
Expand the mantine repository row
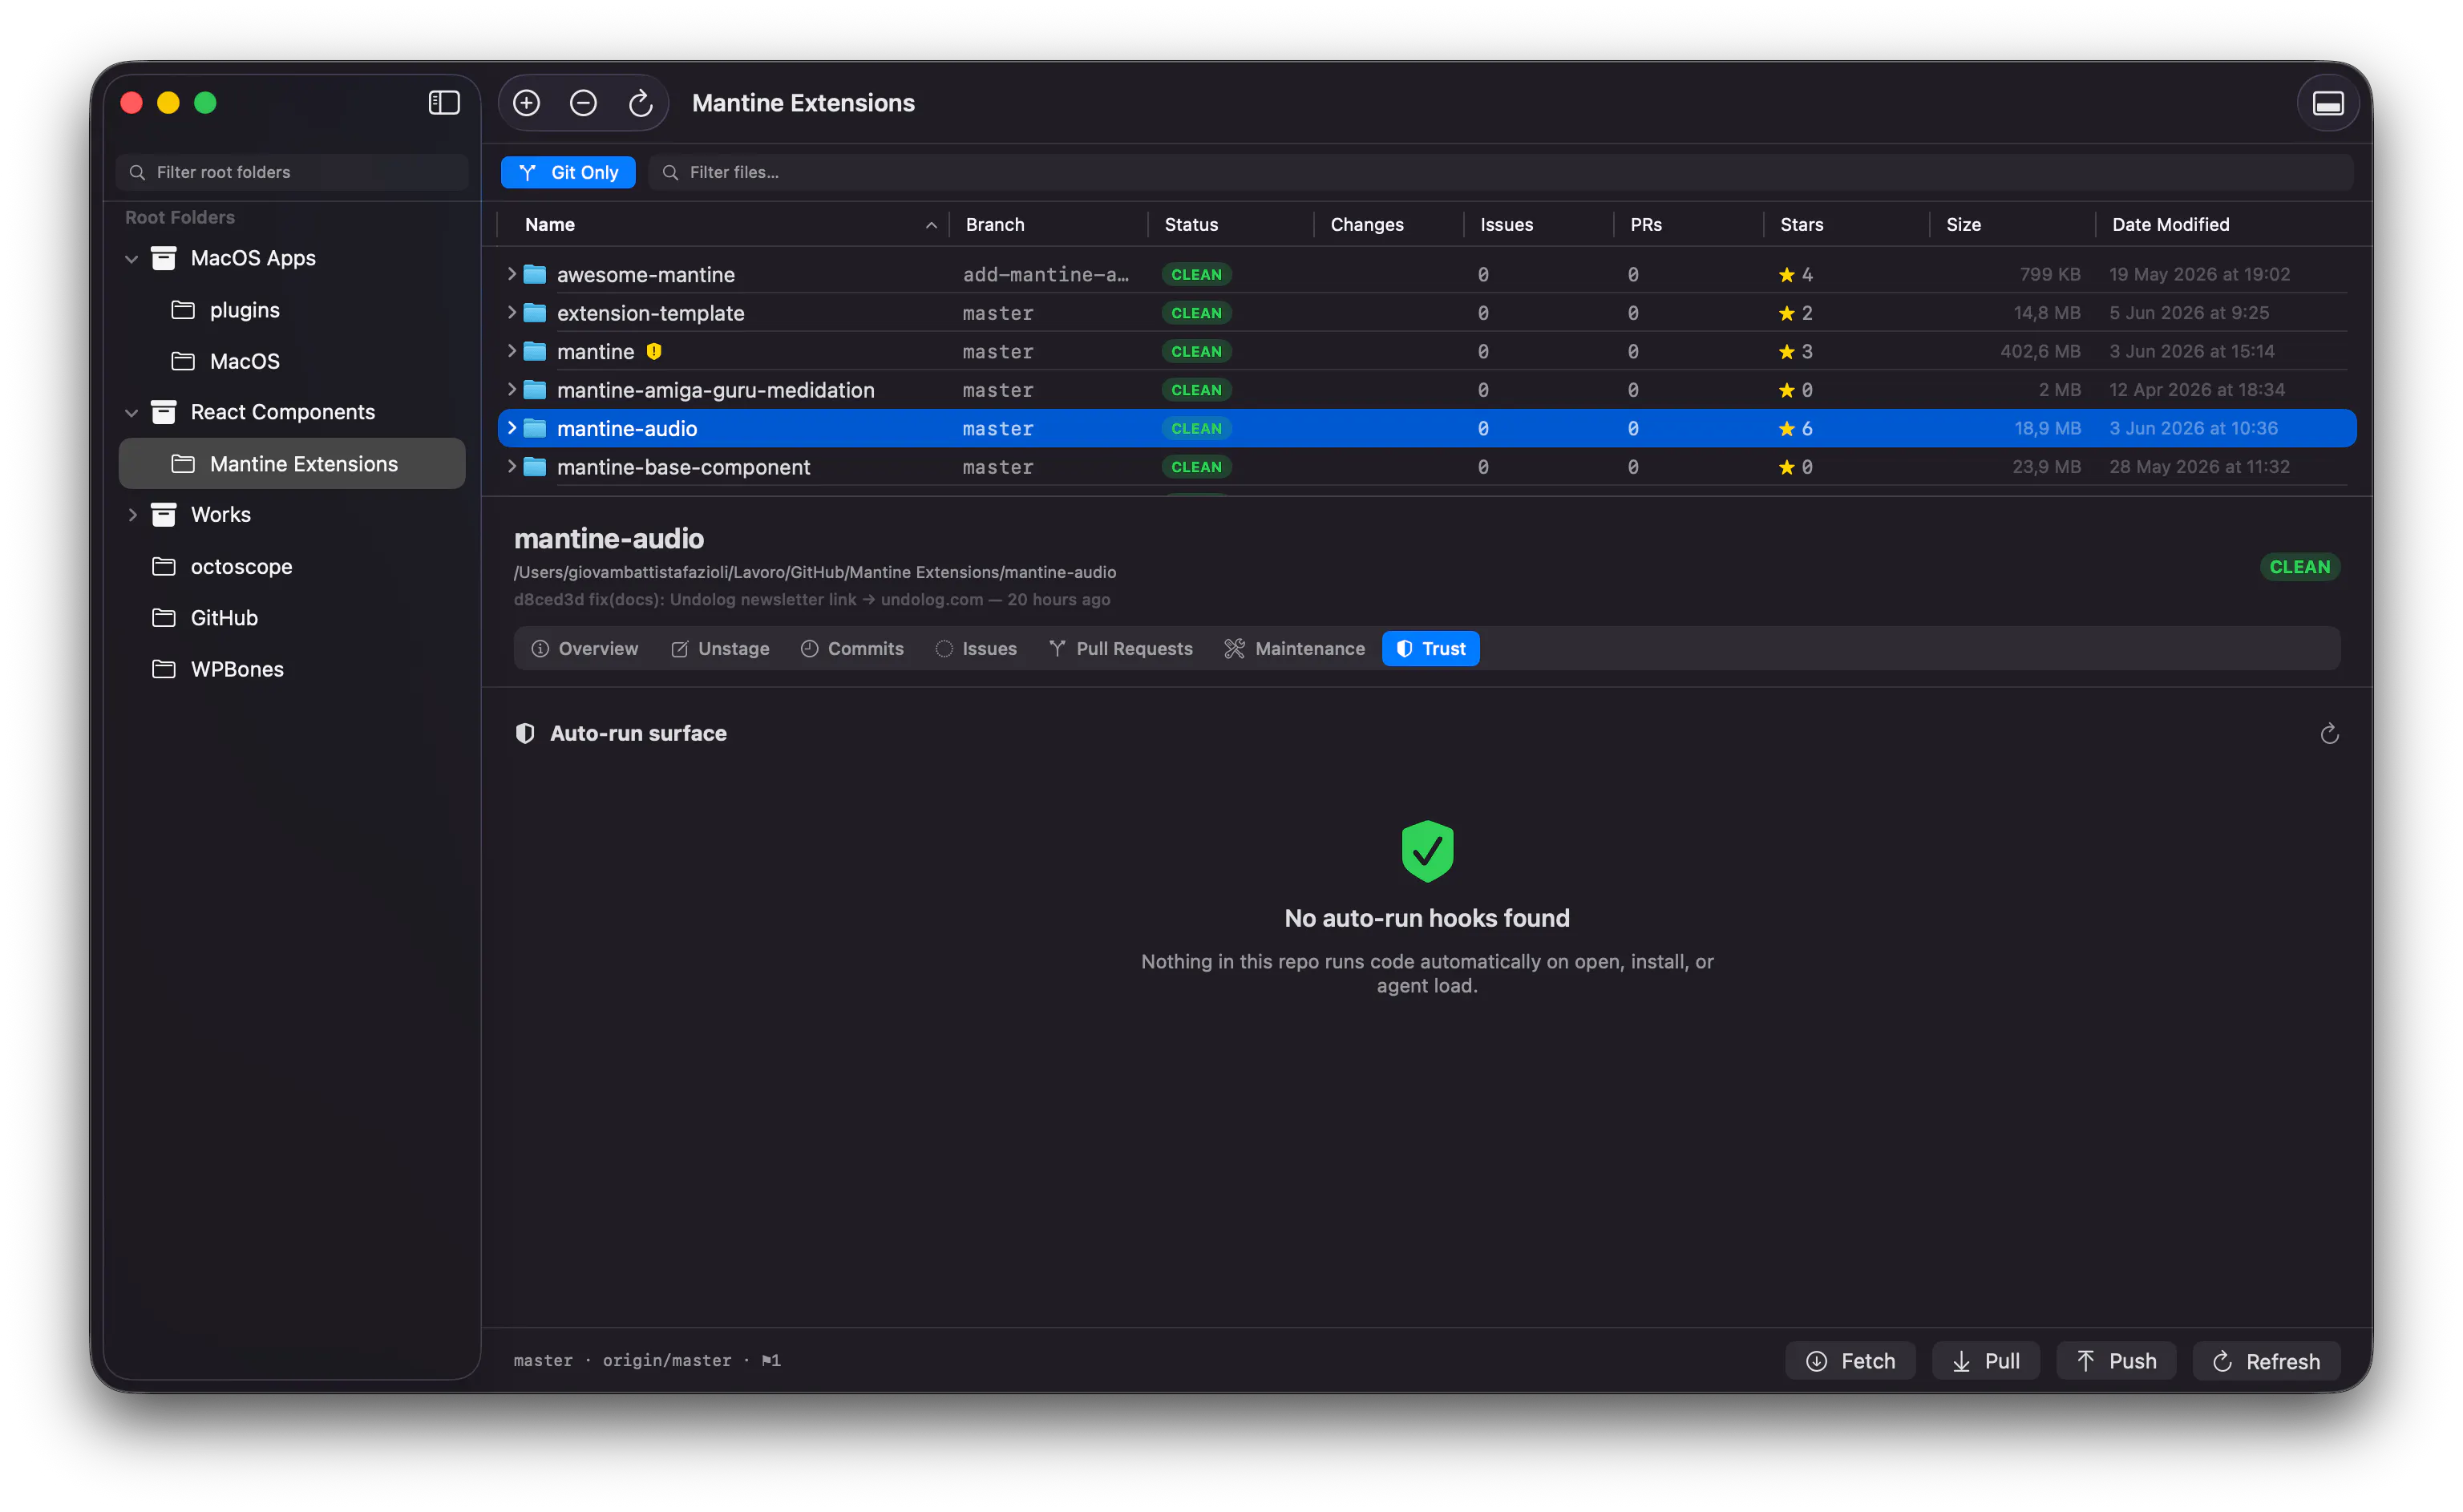(511, 351)
